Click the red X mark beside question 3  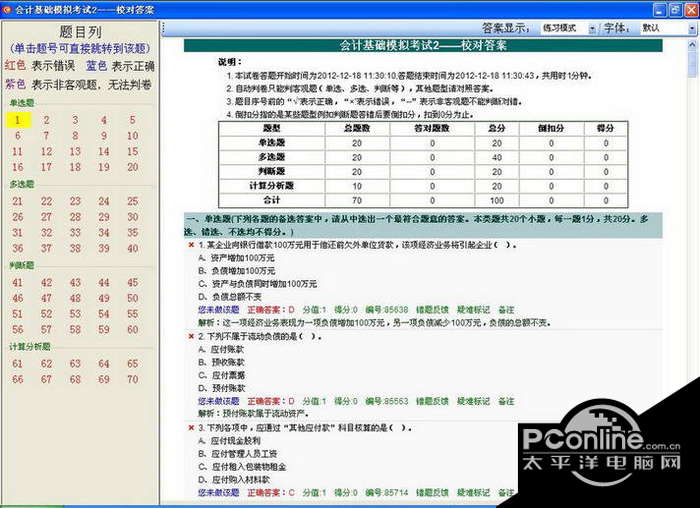tap(191, 428)
